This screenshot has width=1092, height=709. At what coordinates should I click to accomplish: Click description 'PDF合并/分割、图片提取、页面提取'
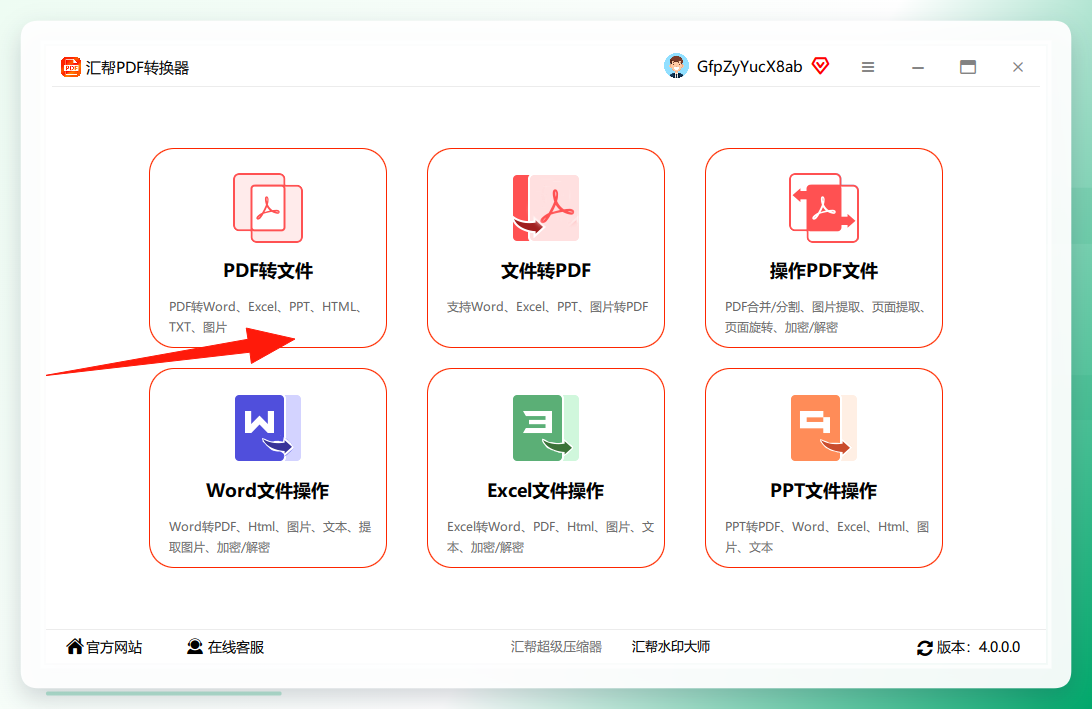pyautogui.click(x=825, y=306)
